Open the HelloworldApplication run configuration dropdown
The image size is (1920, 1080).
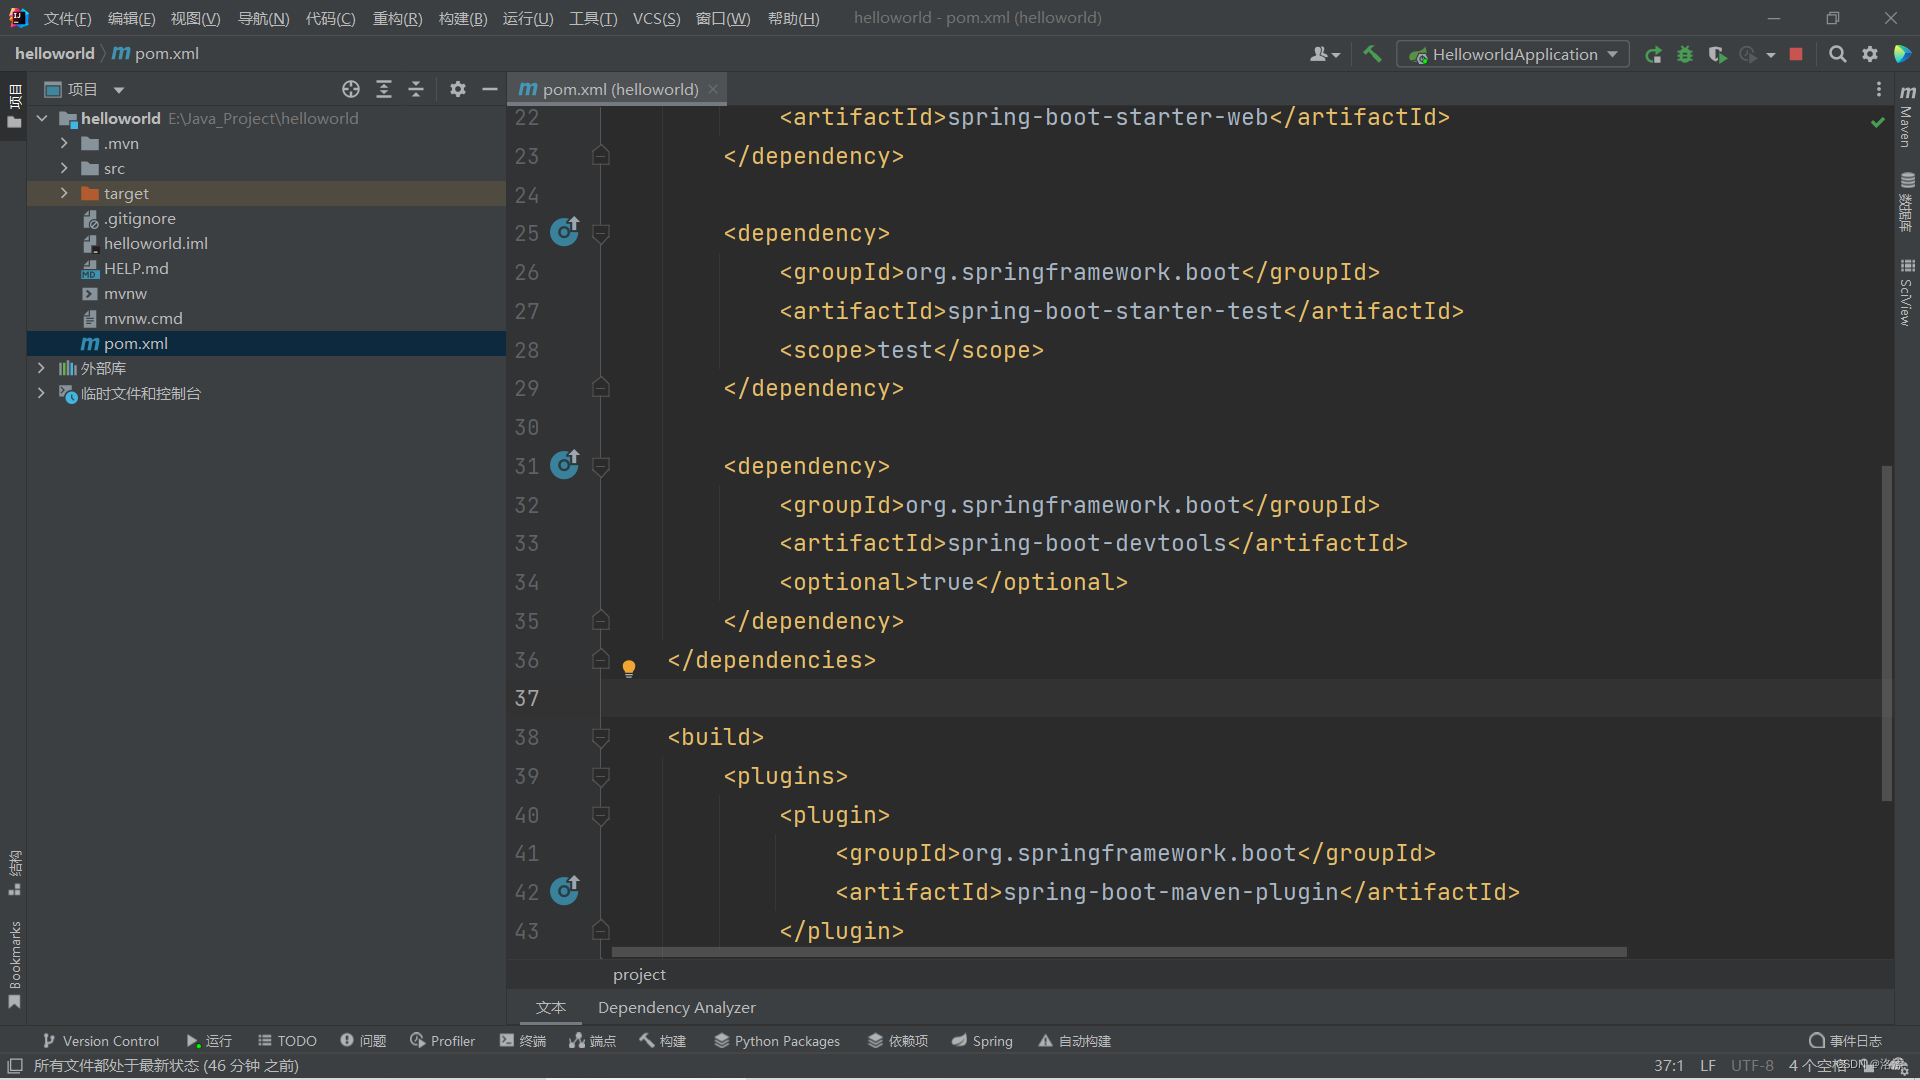click(1513, 54)
